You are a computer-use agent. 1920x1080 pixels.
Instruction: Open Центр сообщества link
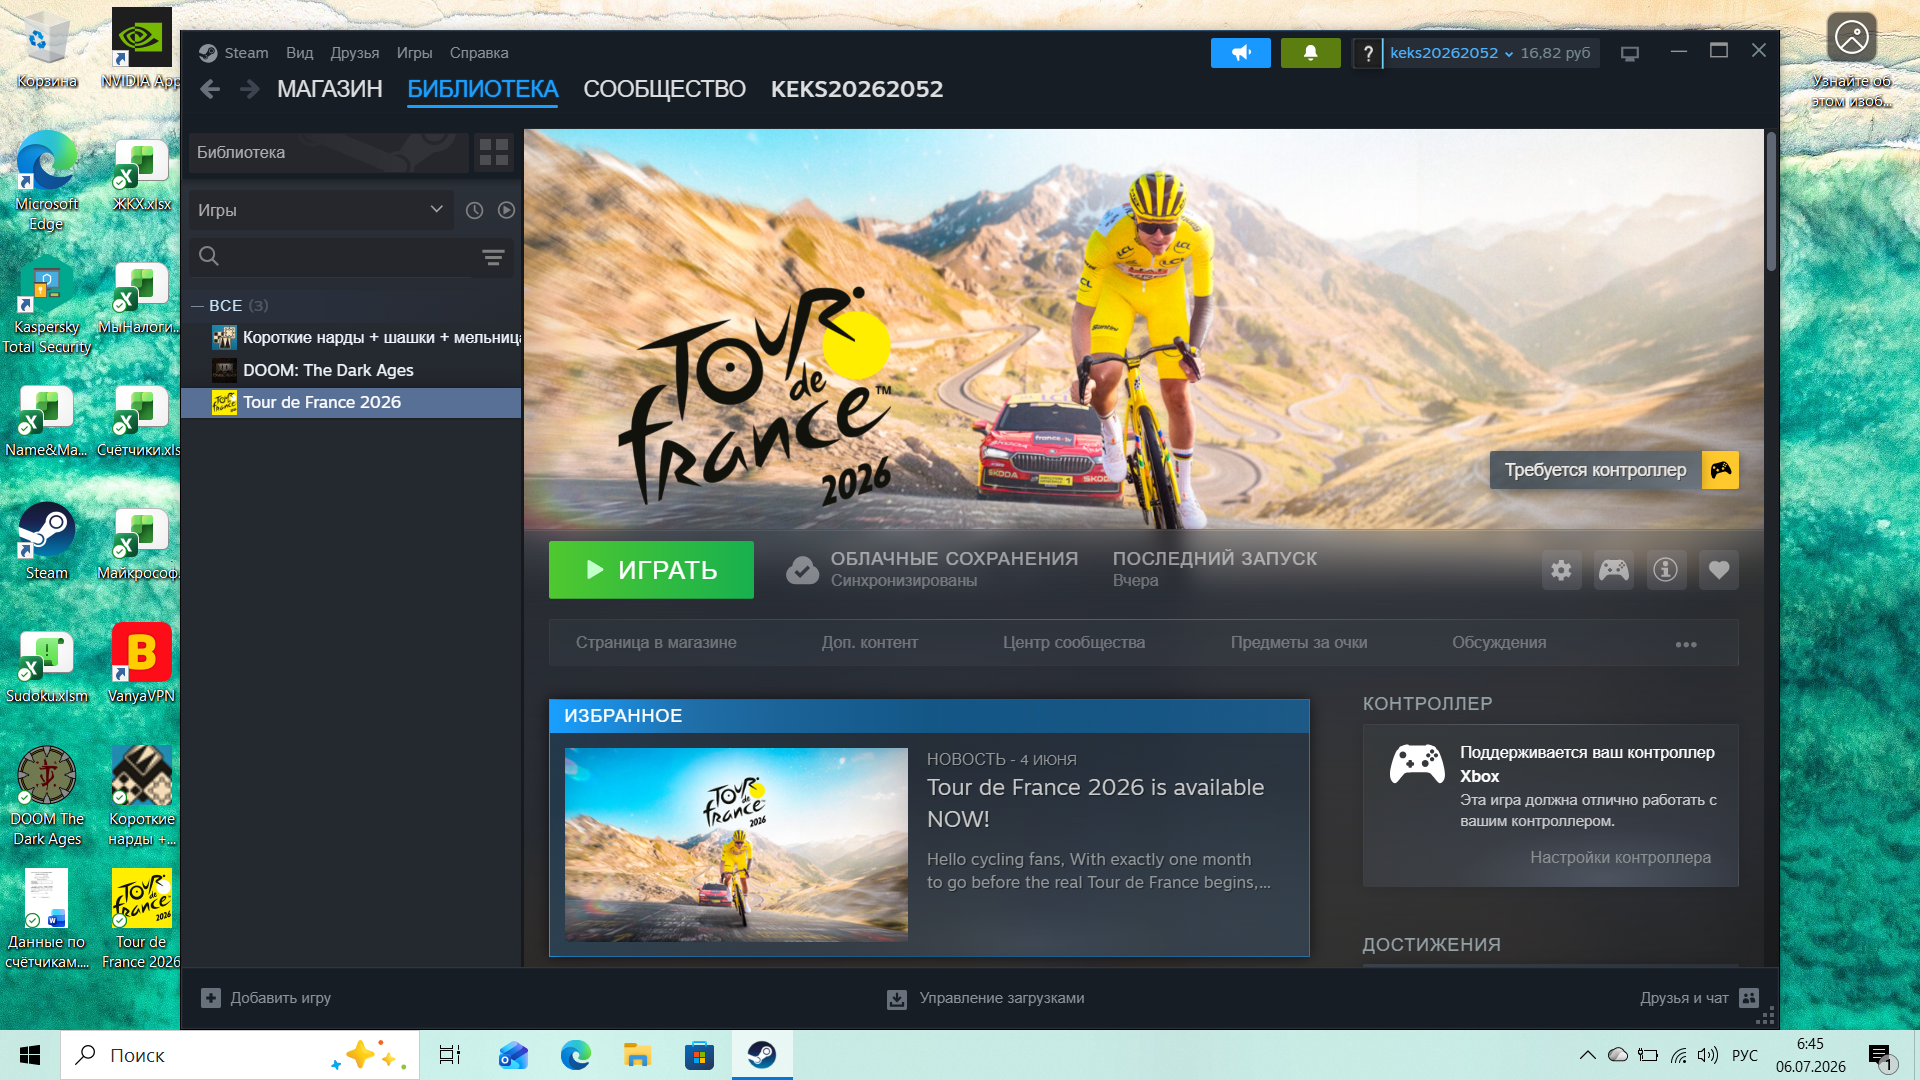(x=1074, y=643)
